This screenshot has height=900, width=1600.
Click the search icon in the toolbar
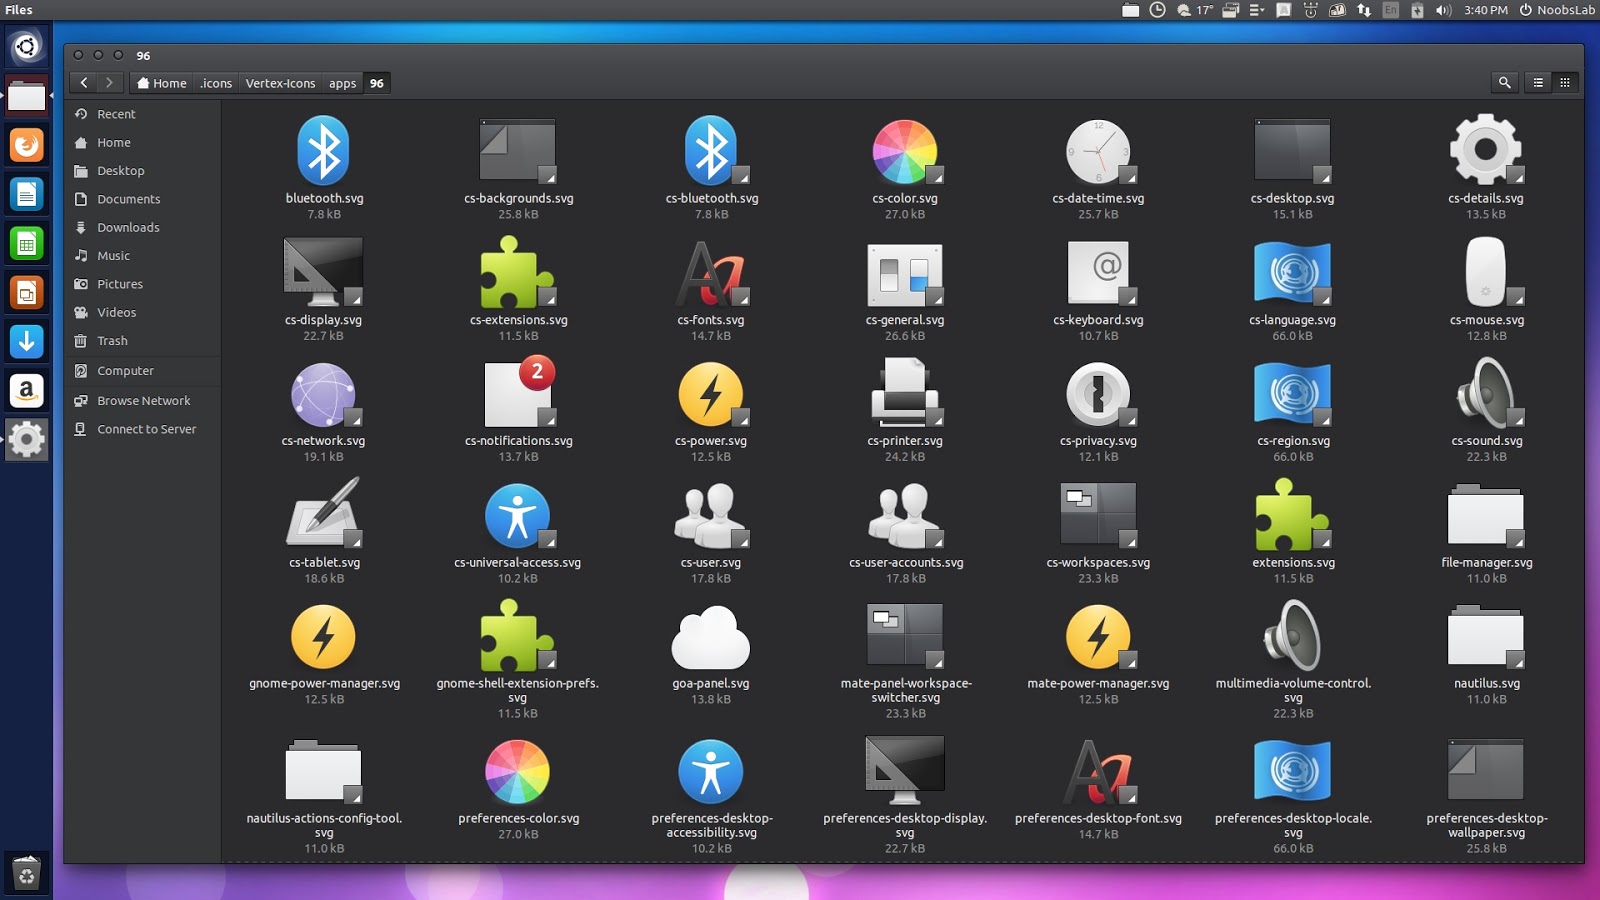1504,83
